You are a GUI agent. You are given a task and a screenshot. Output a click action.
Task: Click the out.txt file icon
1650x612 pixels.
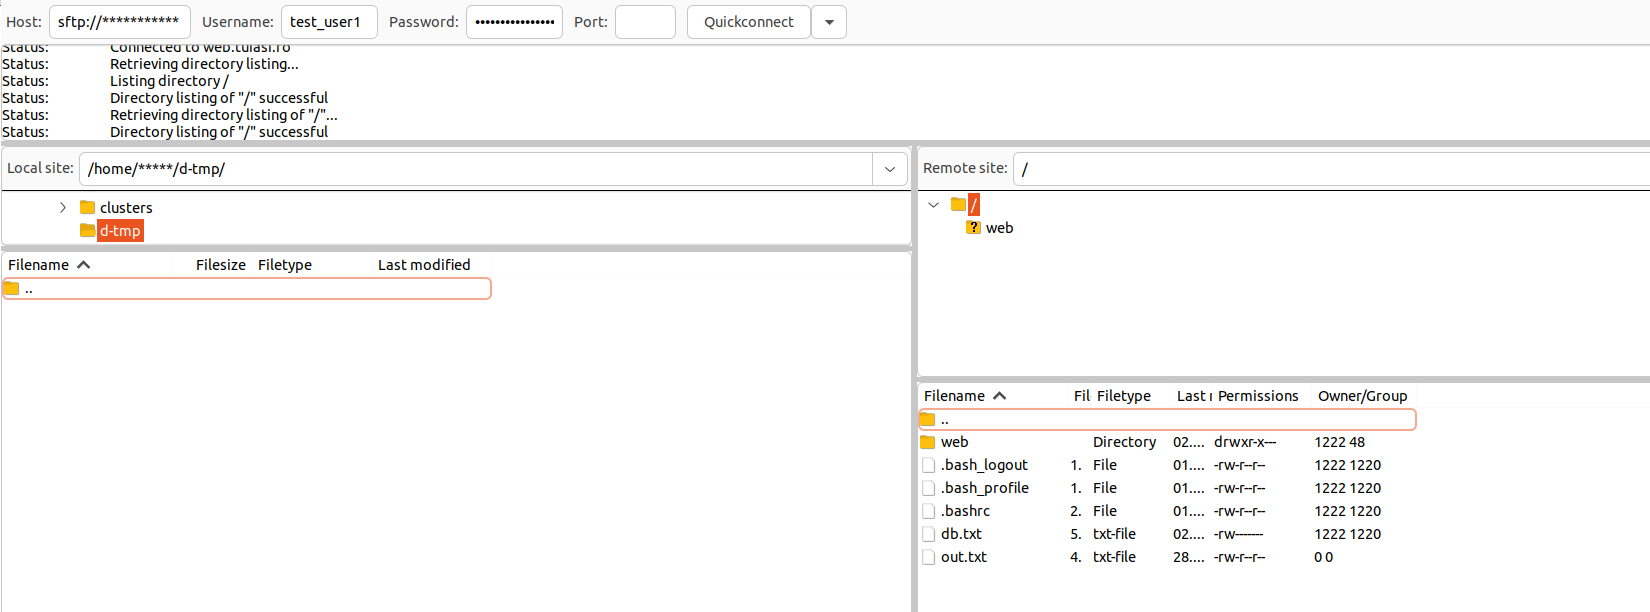point(928,557)
